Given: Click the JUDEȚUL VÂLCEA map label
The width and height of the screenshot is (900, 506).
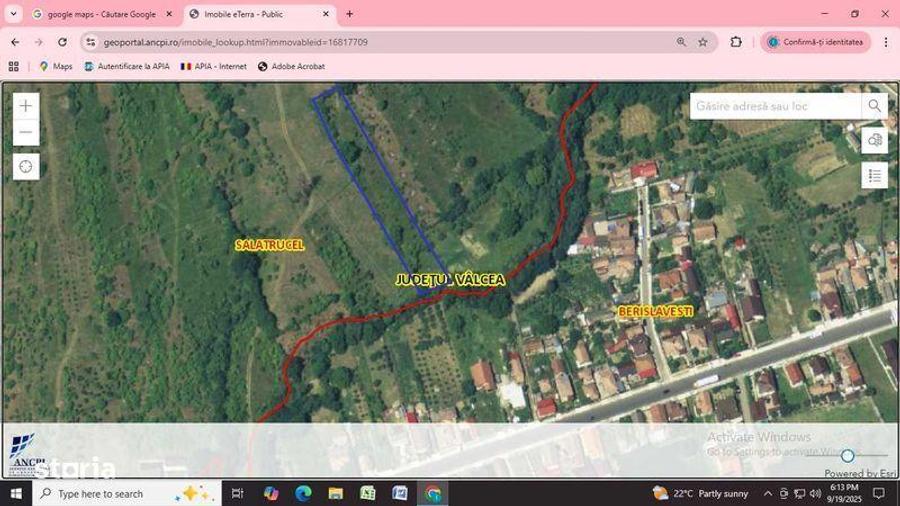Looking at the screenshot, I should pos(451,280).
